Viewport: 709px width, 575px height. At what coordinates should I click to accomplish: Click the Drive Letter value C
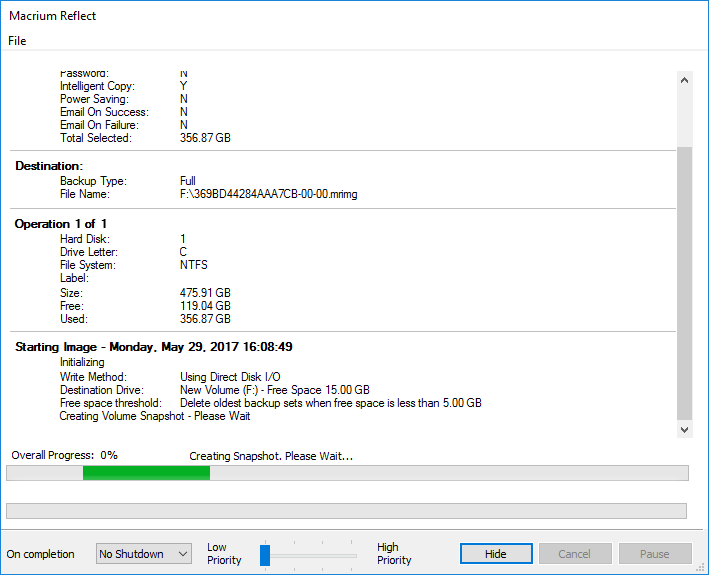(183, 252)
